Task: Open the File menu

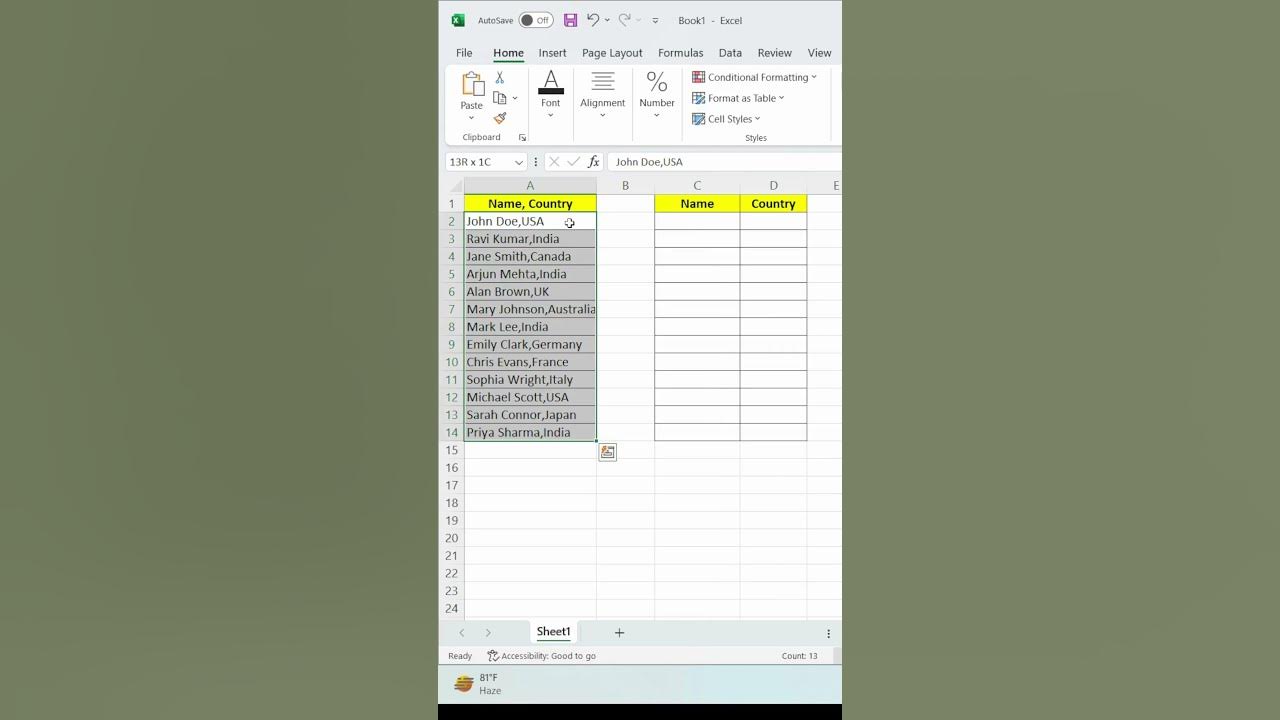Action: pos(464,53)
